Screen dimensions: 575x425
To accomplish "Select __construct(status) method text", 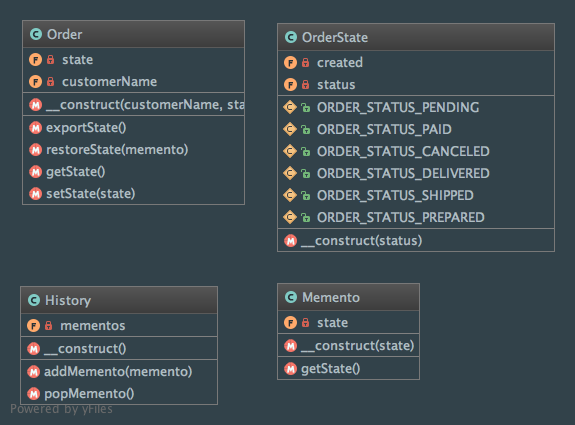I will click(362, 241).
